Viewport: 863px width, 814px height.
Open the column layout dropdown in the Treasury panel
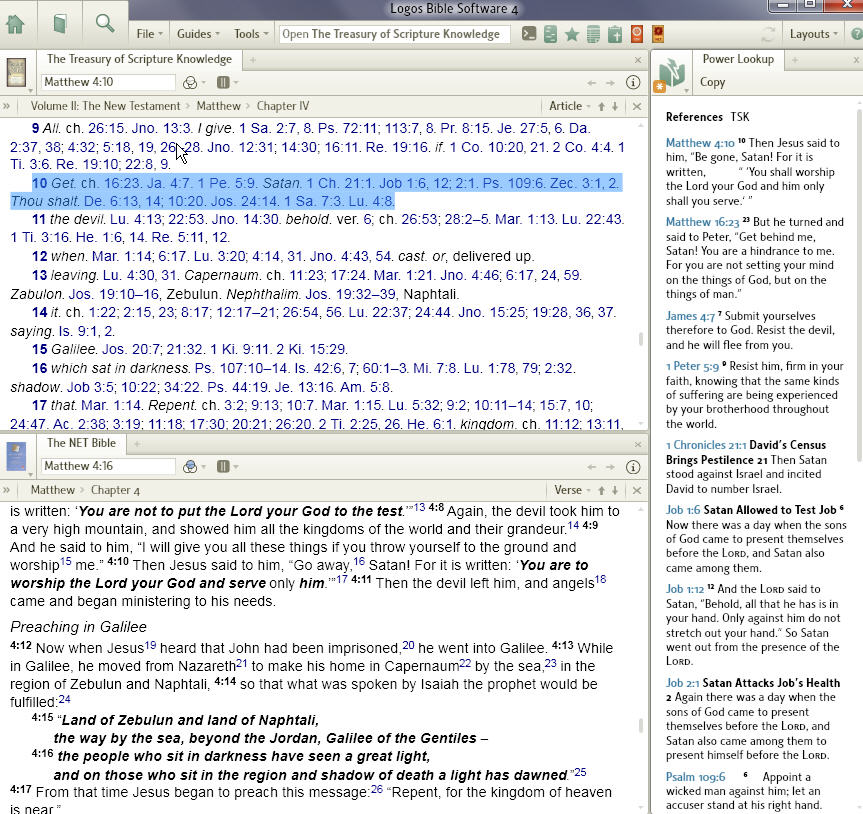(227, 83)
